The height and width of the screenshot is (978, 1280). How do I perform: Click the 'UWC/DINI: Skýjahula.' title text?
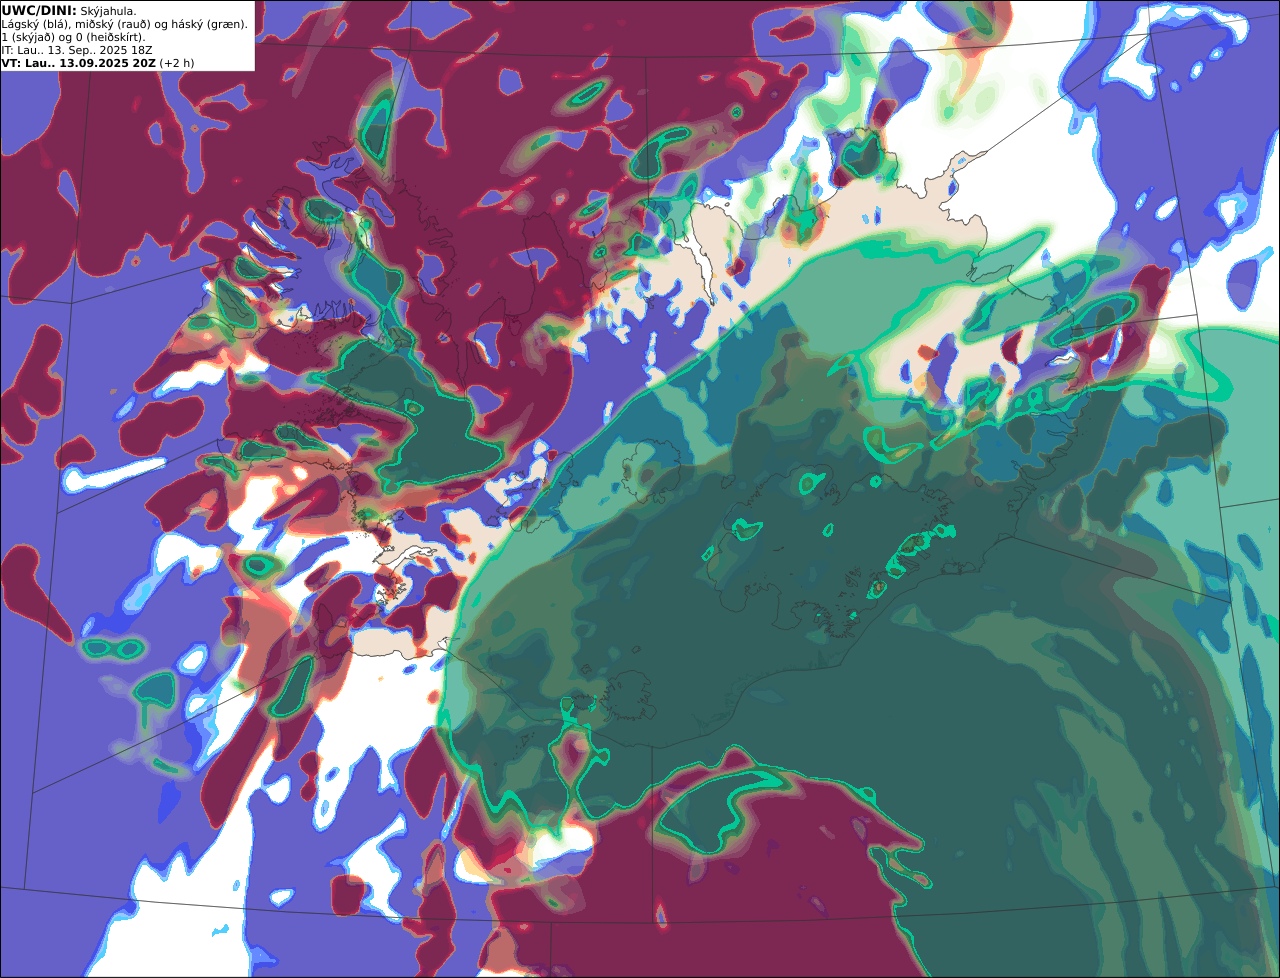point(69,10)
